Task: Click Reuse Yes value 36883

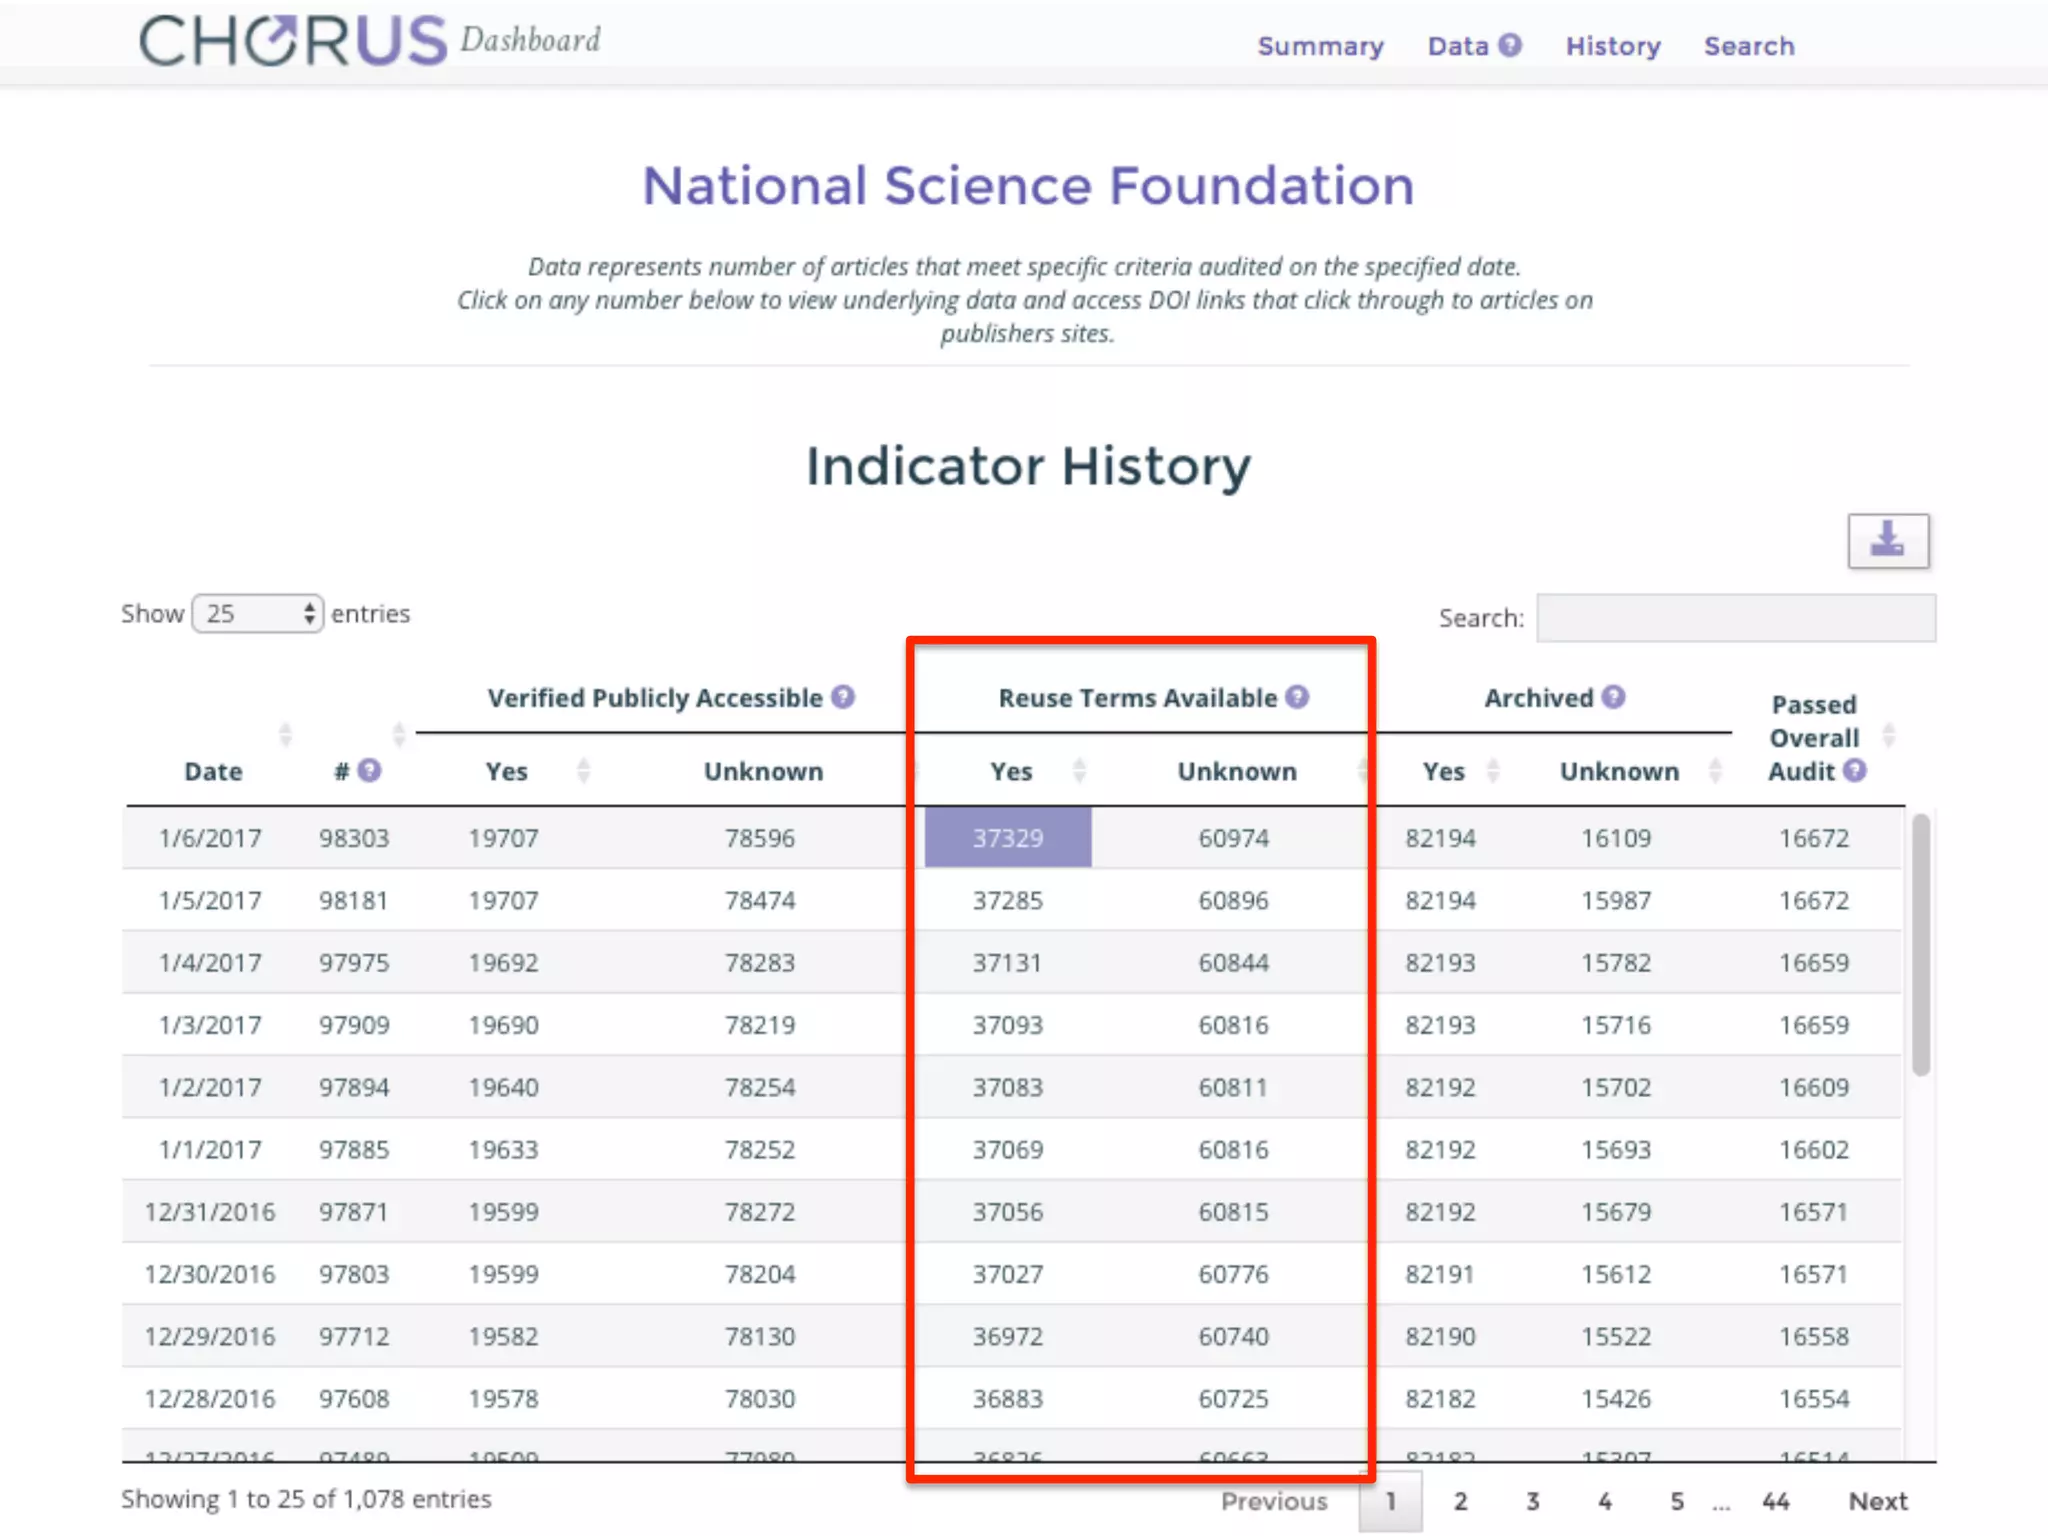Action: click(x=1008, y=1398)
